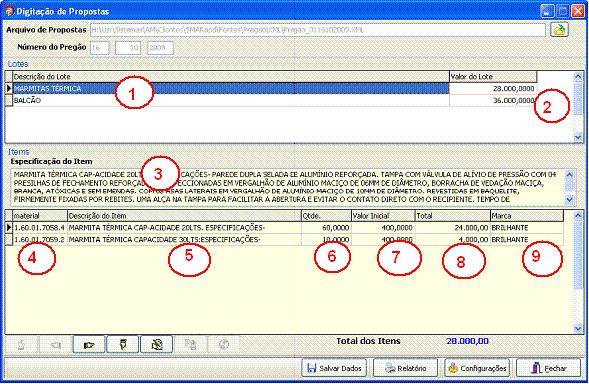589x384 pixels.
Task: Click the Marca column header
Action: point(527,216)
